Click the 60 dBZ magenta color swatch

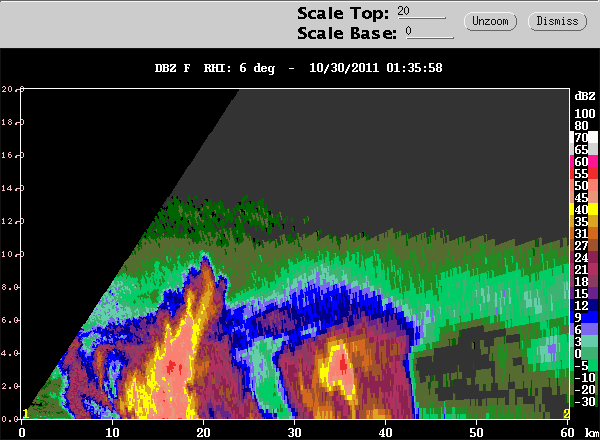tap(593, 161)
